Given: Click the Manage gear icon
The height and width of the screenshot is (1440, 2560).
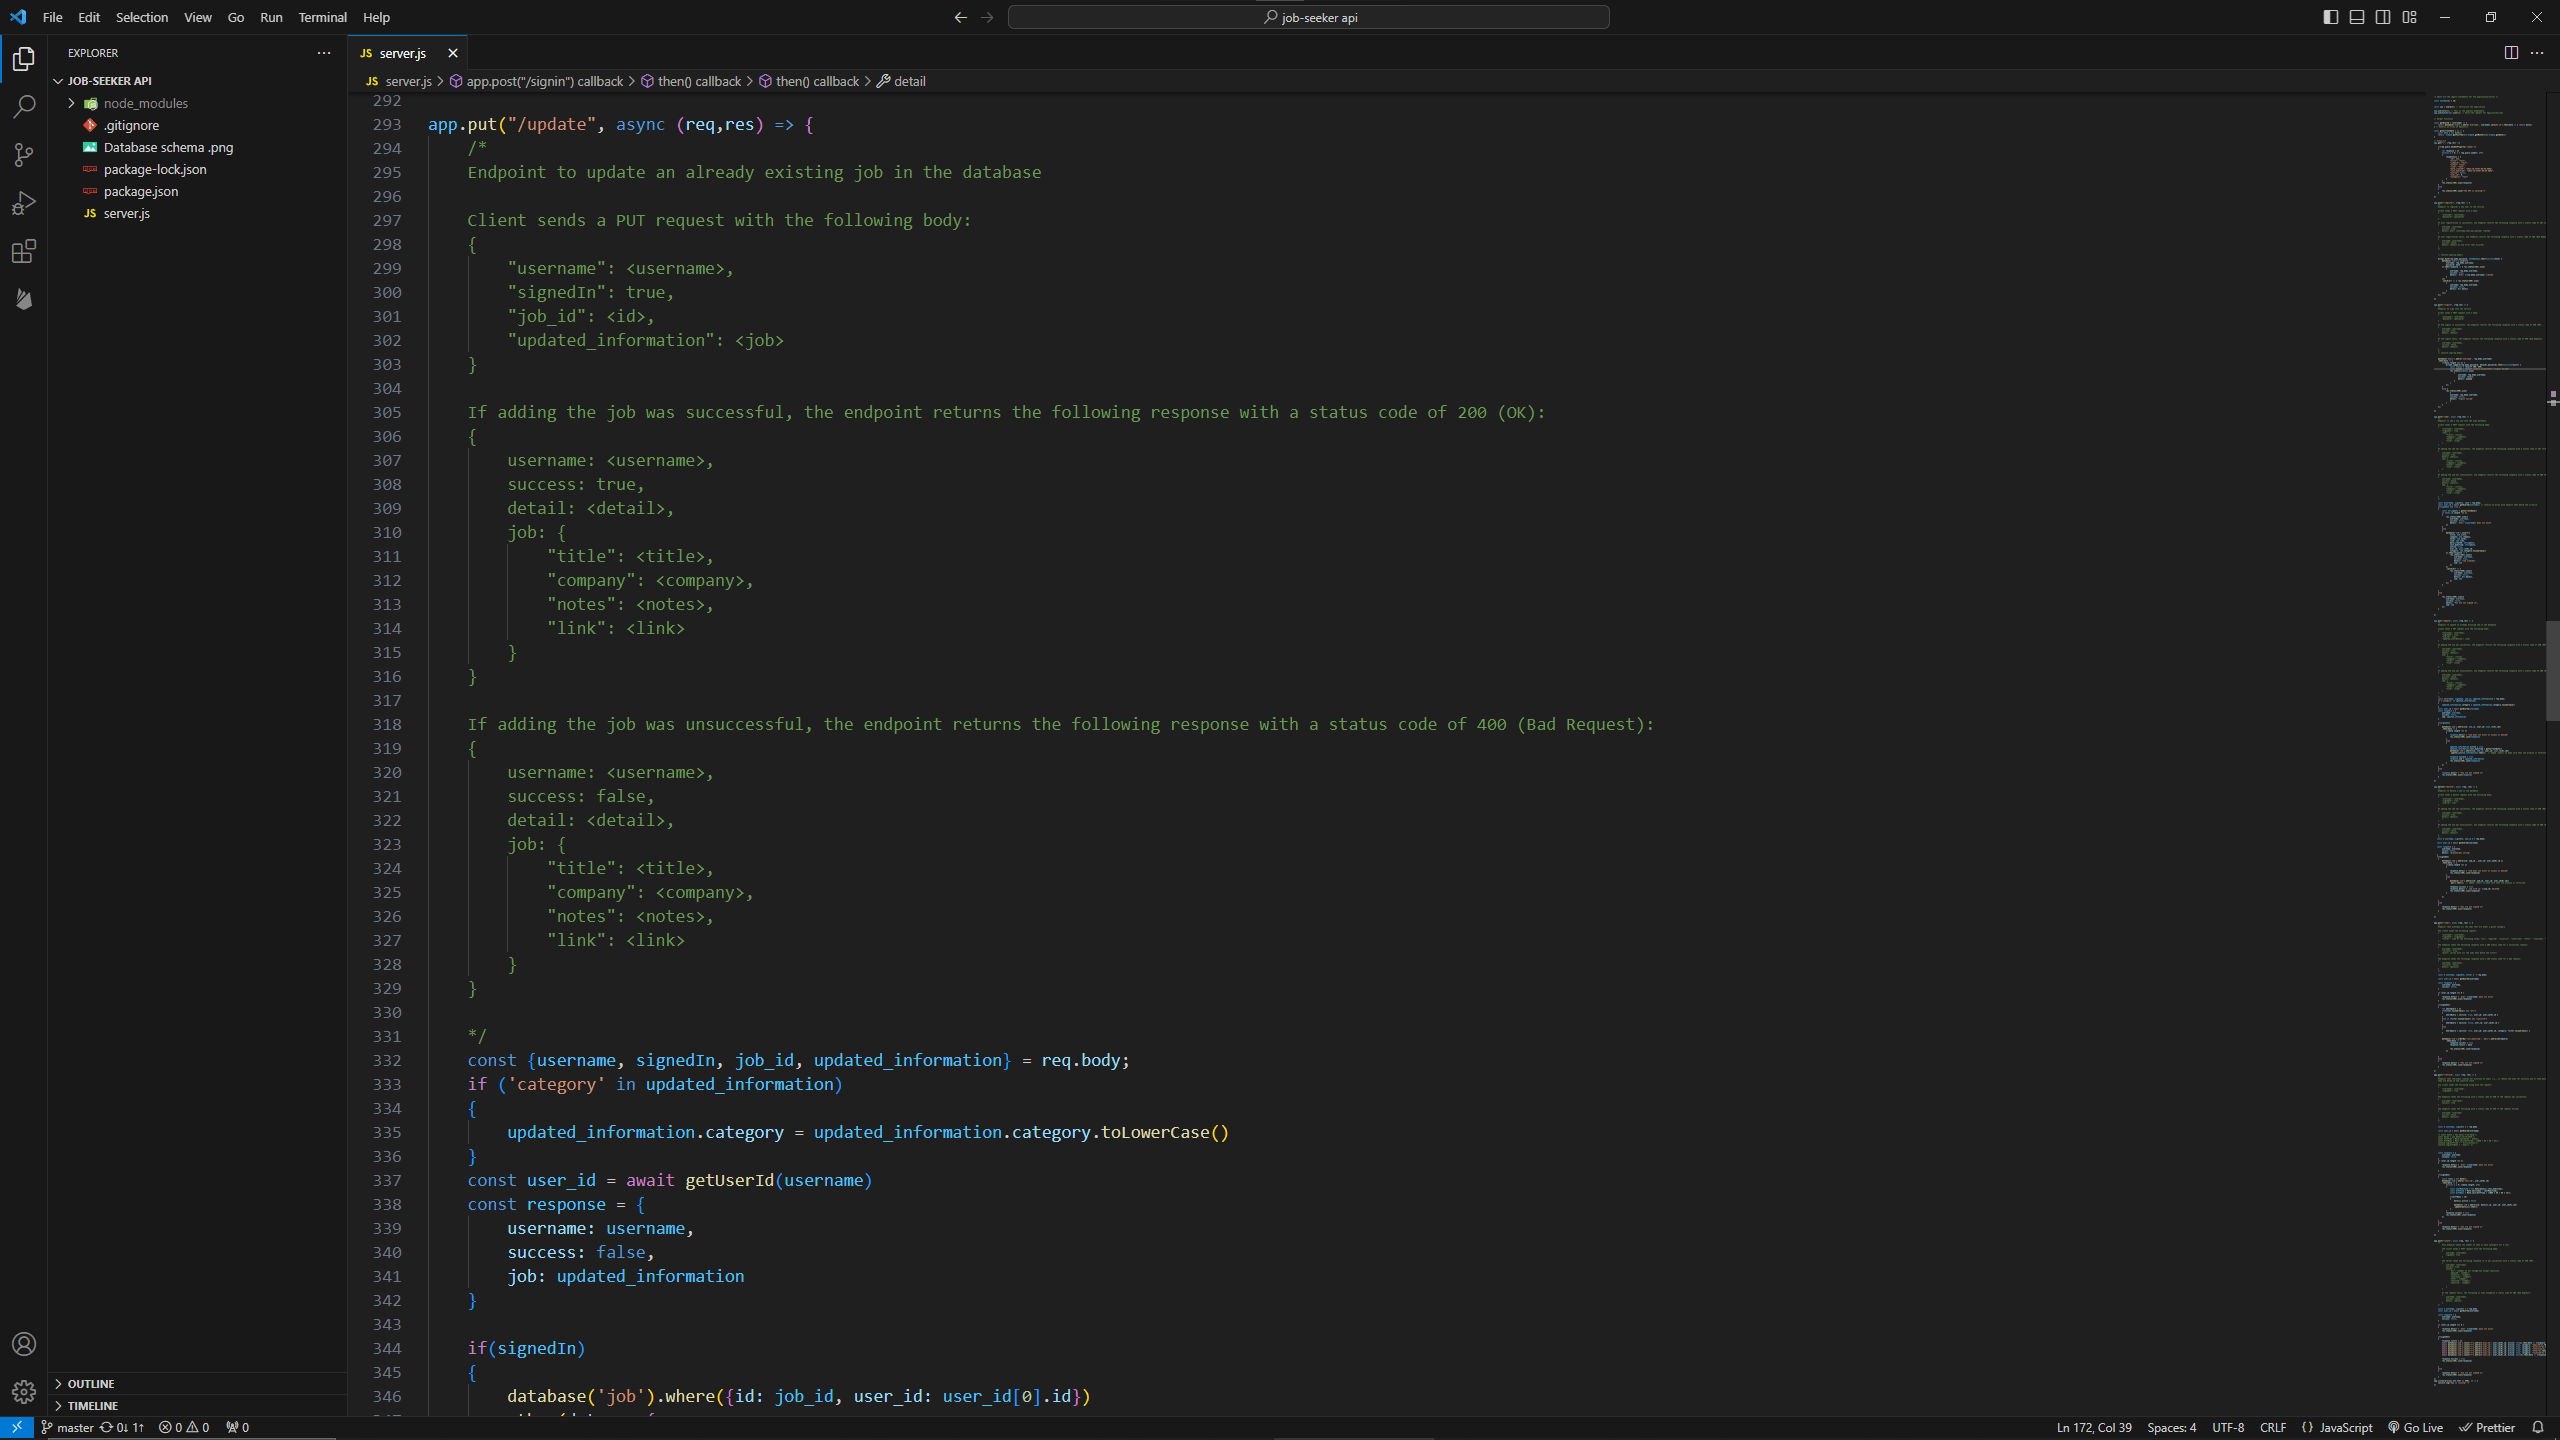Looking at the screenshot, I should coord(24,1391).
